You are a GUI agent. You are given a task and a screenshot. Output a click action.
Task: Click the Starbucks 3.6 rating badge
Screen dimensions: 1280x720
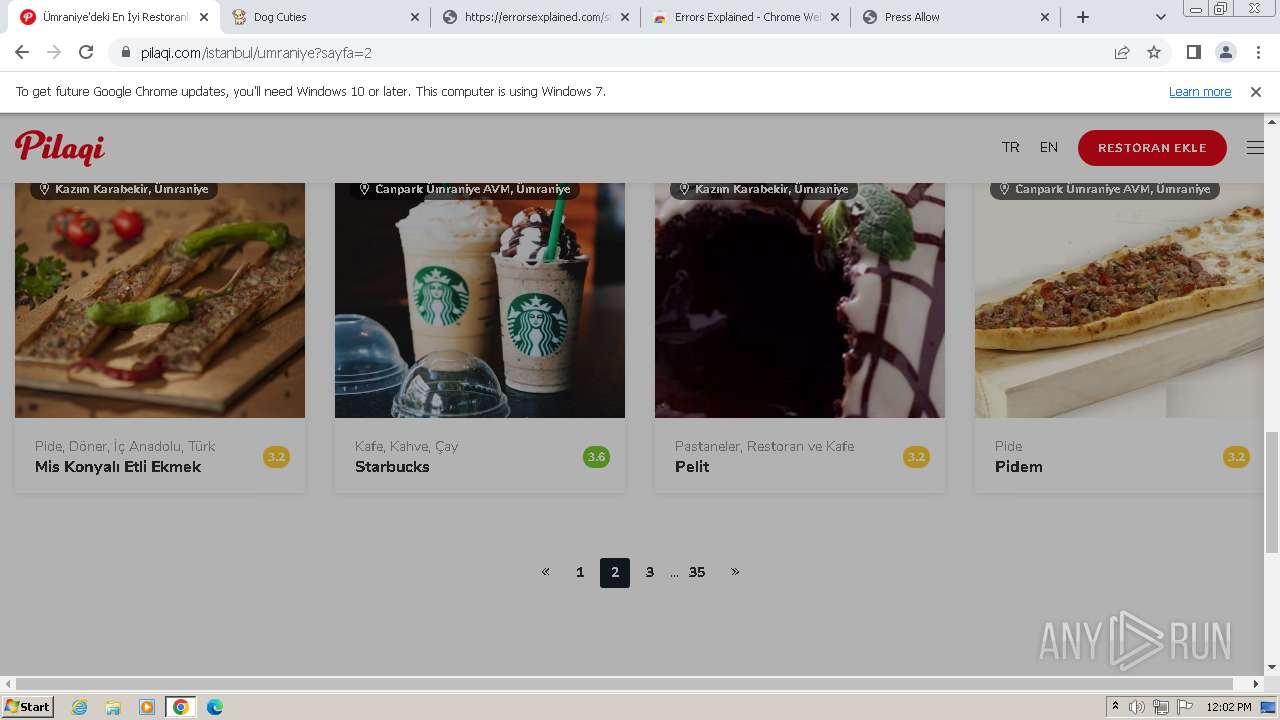pos(596,457)
